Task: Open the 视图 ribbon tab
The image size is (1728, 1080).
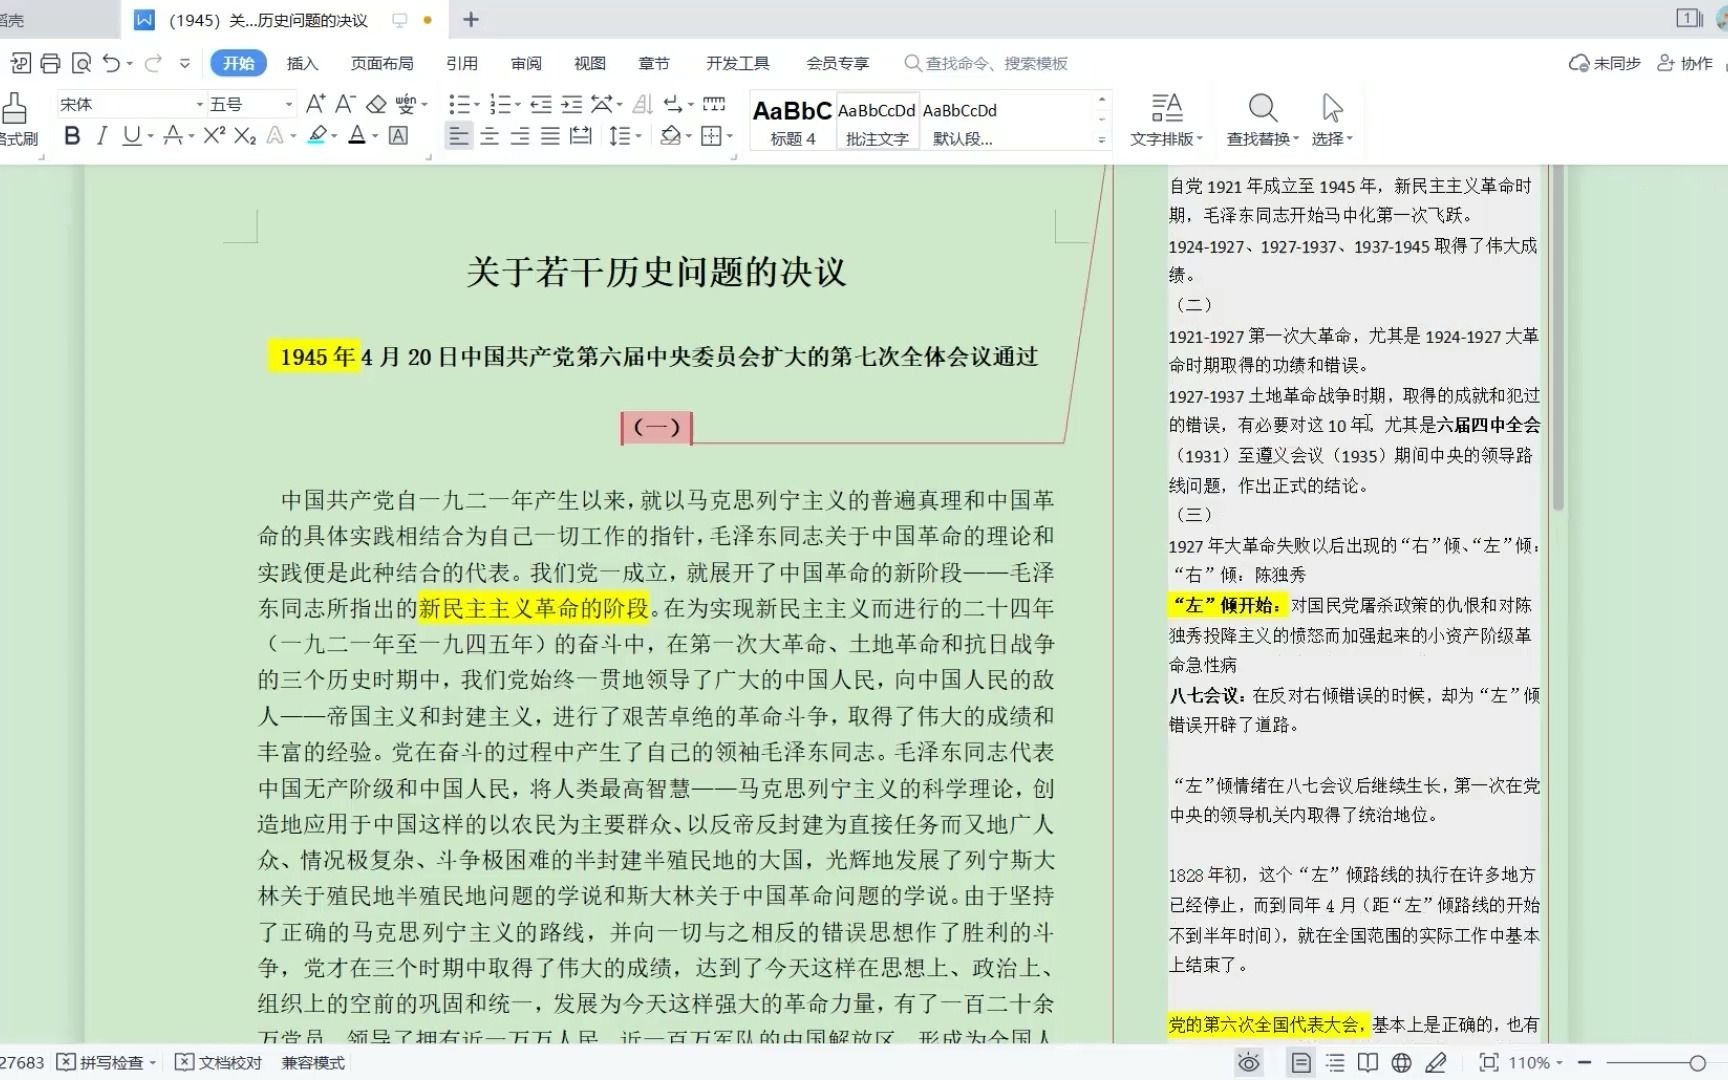Action: [x=590, y=63]
